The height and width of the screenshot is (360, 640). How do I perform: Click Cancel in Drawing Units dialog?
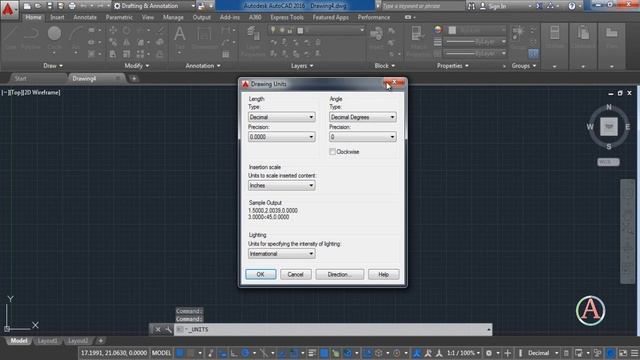[x=295, y=274]
